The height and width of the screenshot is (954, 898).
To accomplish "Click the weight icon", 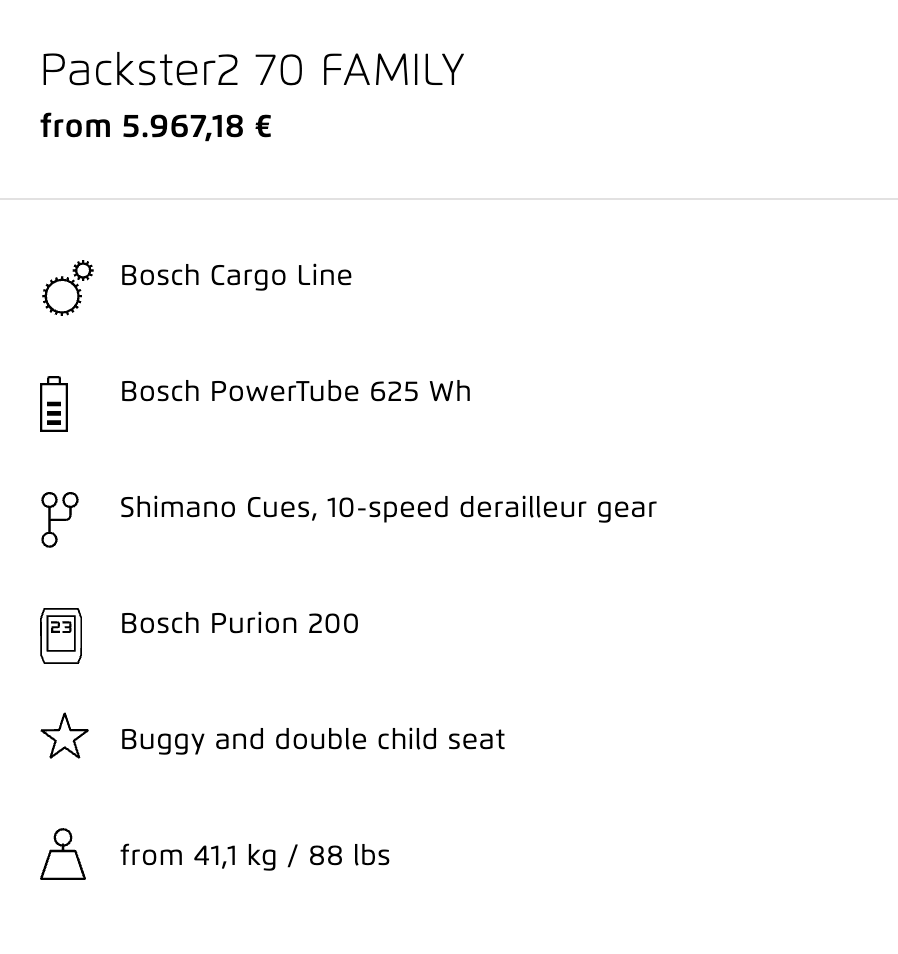I will click(x=63, y=855).
